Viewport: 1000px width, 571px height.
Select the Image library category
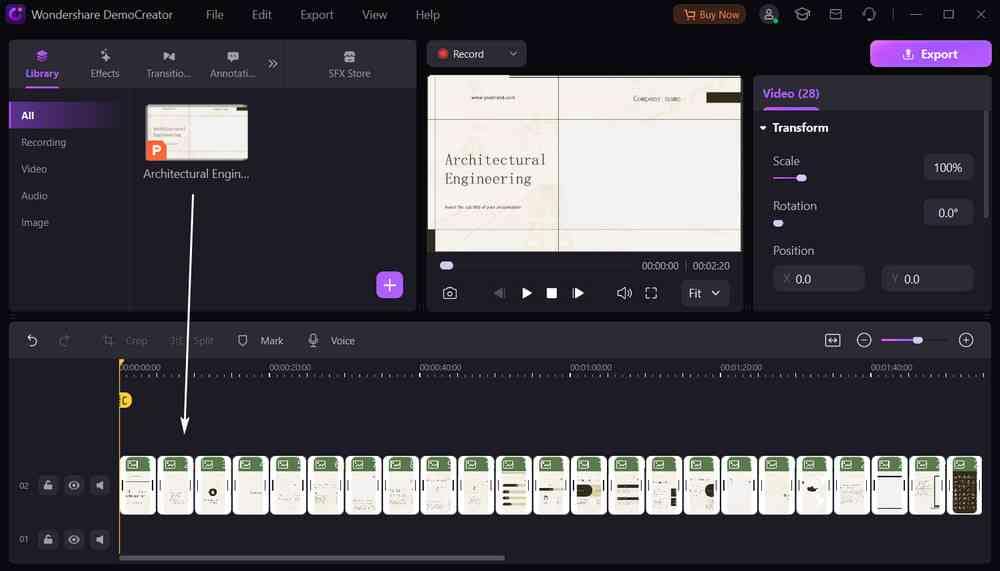coord(35,223)
